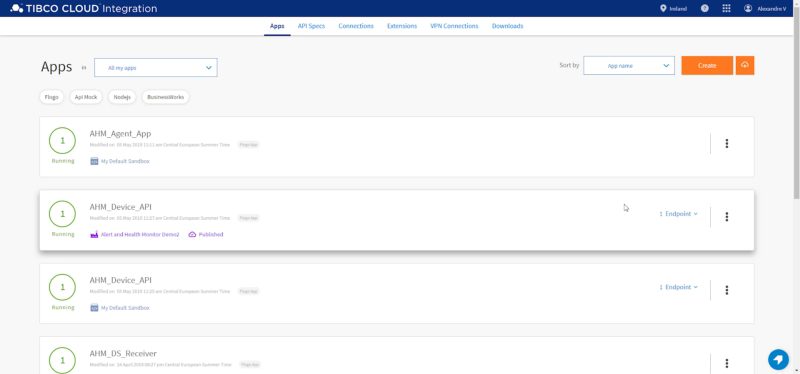Click sandbox icon under second AHM_Device_API
This screenshot has height=374, width=800.
[94, 308]
